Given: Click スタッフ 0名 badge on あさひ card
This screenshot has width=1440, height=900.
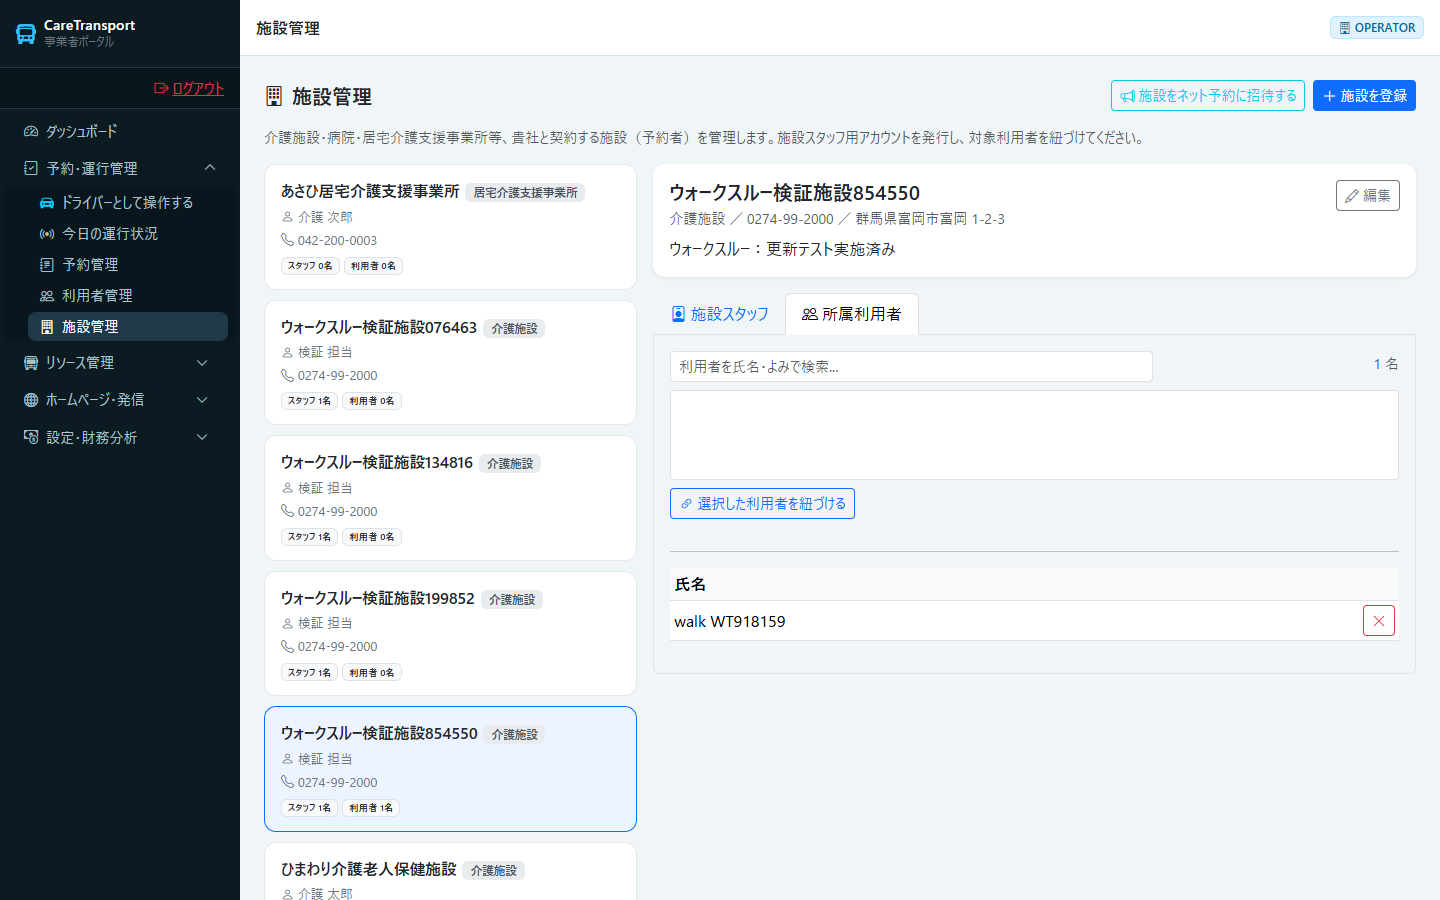Looking at the screenshot, I should point(310,266).
